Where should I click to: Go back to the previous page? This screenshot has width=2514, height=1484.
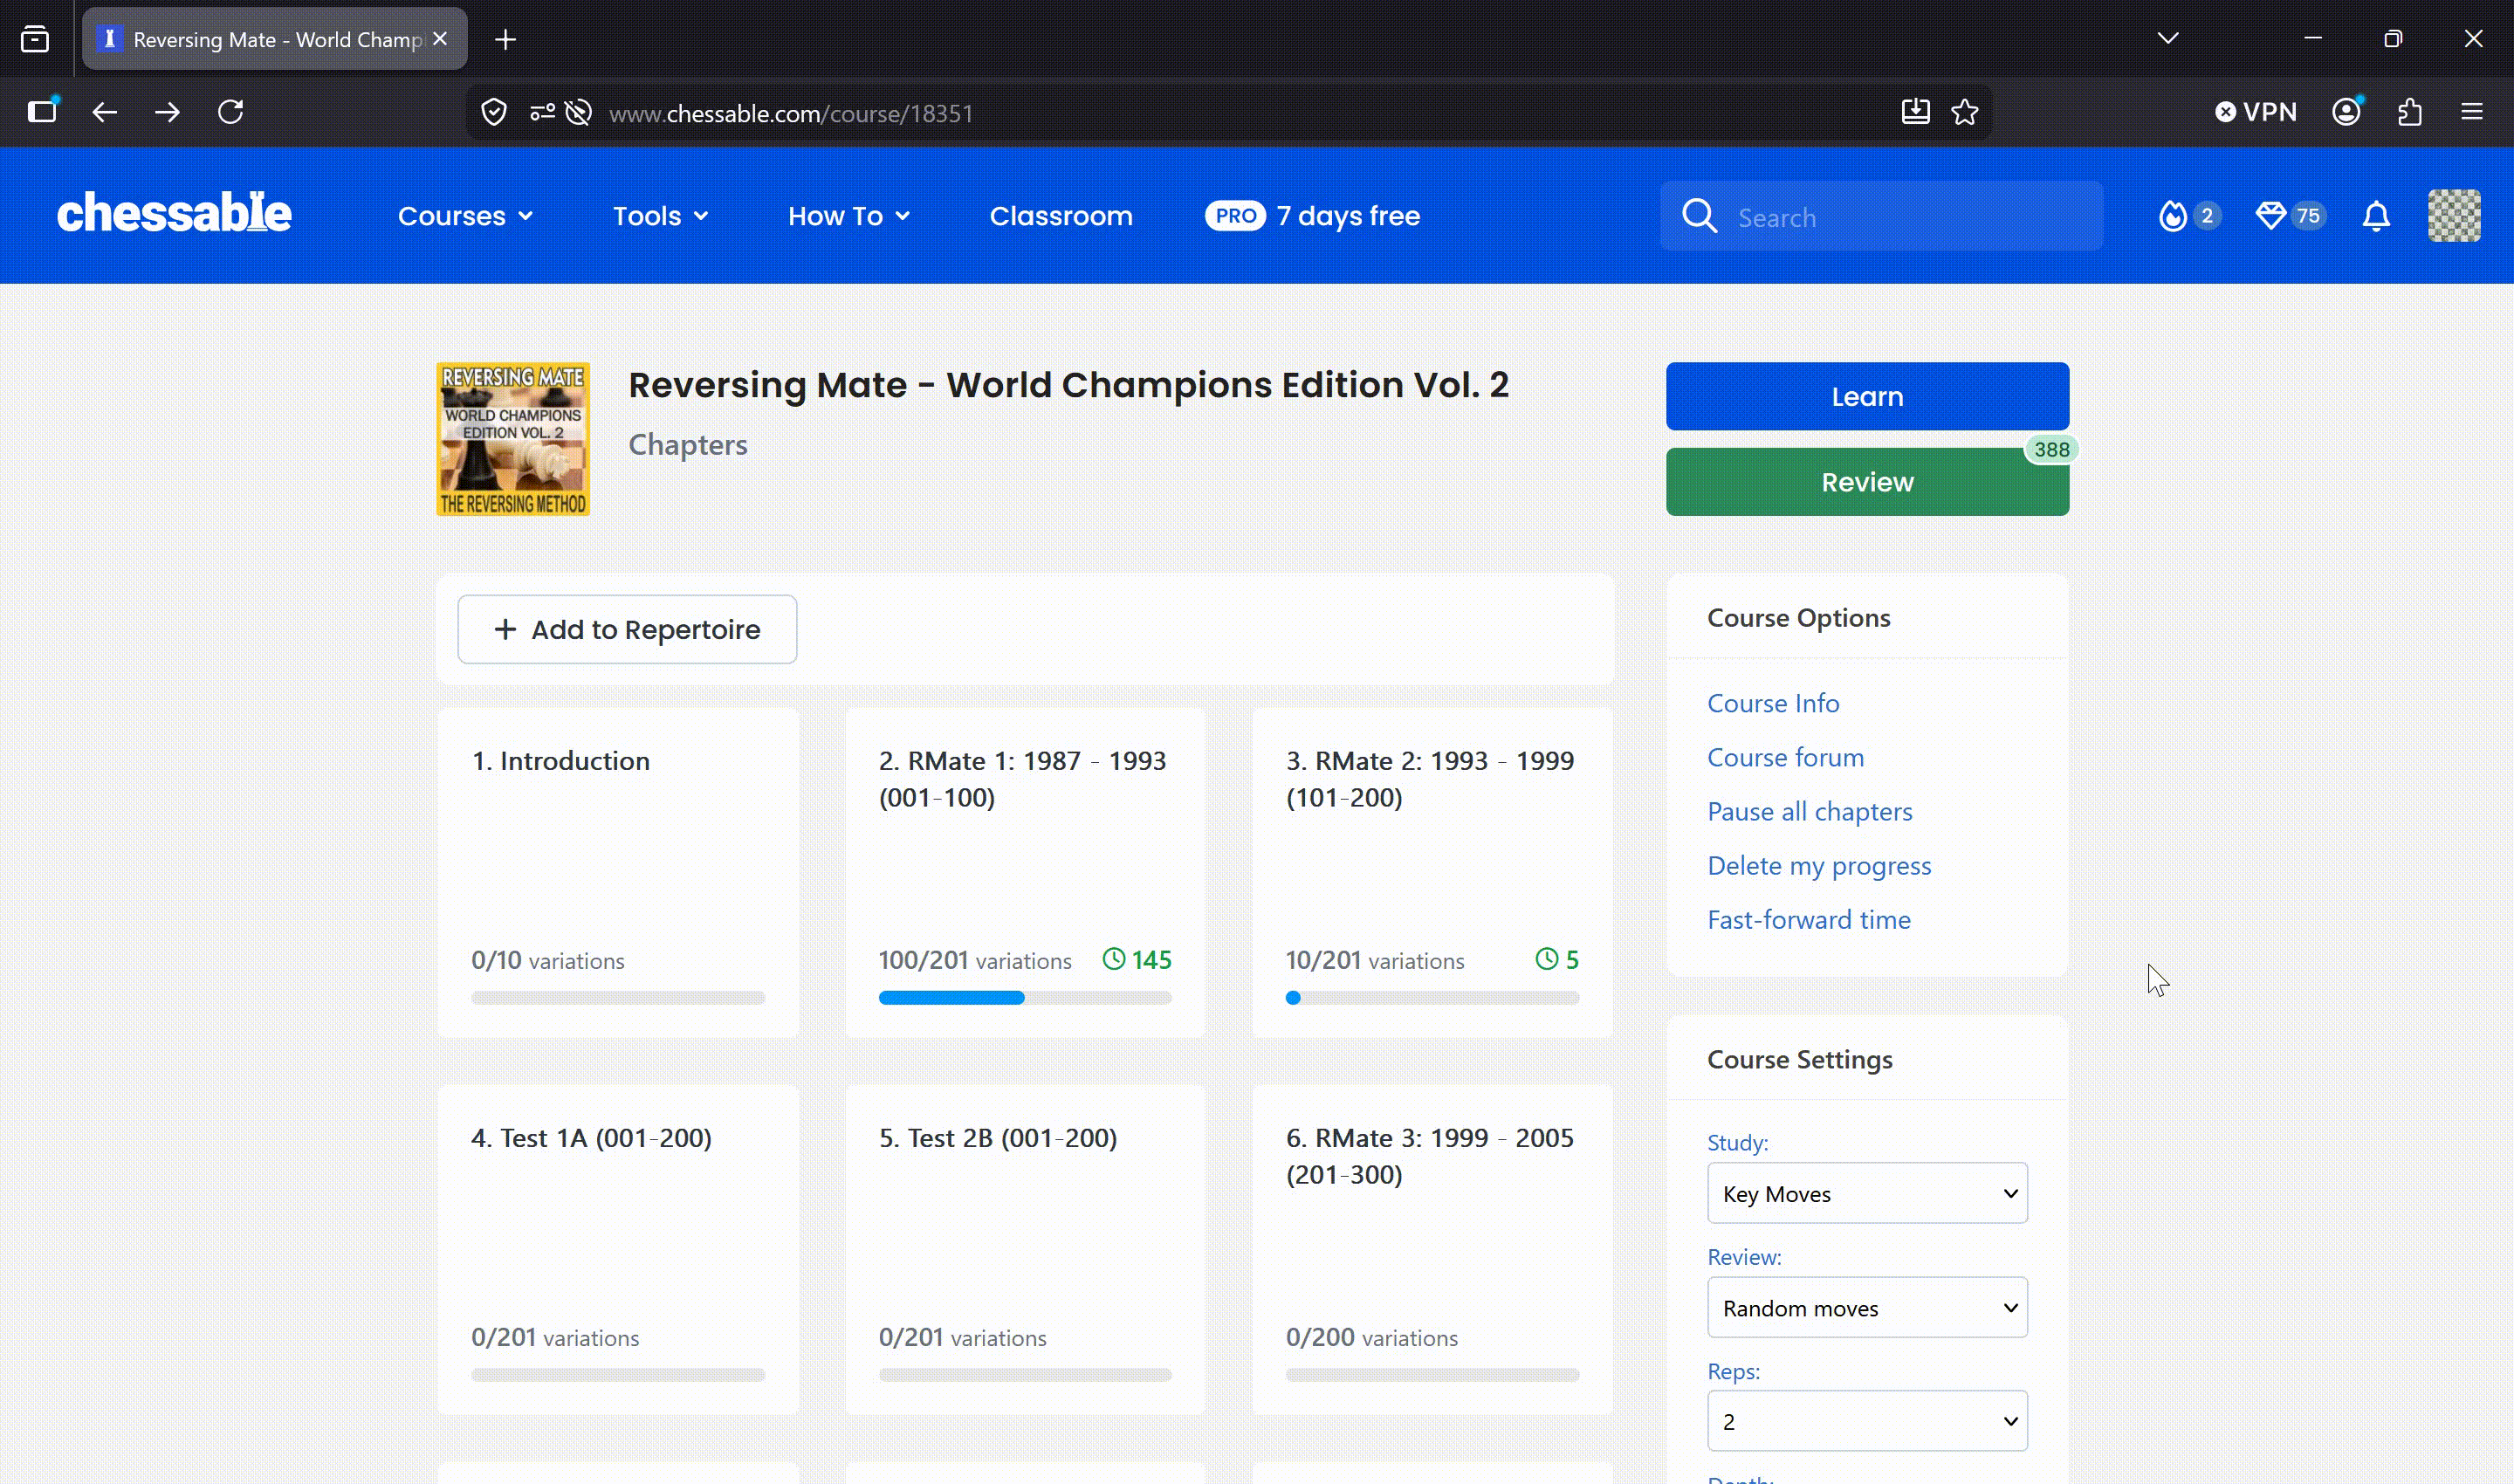click(x=105, y=112)
